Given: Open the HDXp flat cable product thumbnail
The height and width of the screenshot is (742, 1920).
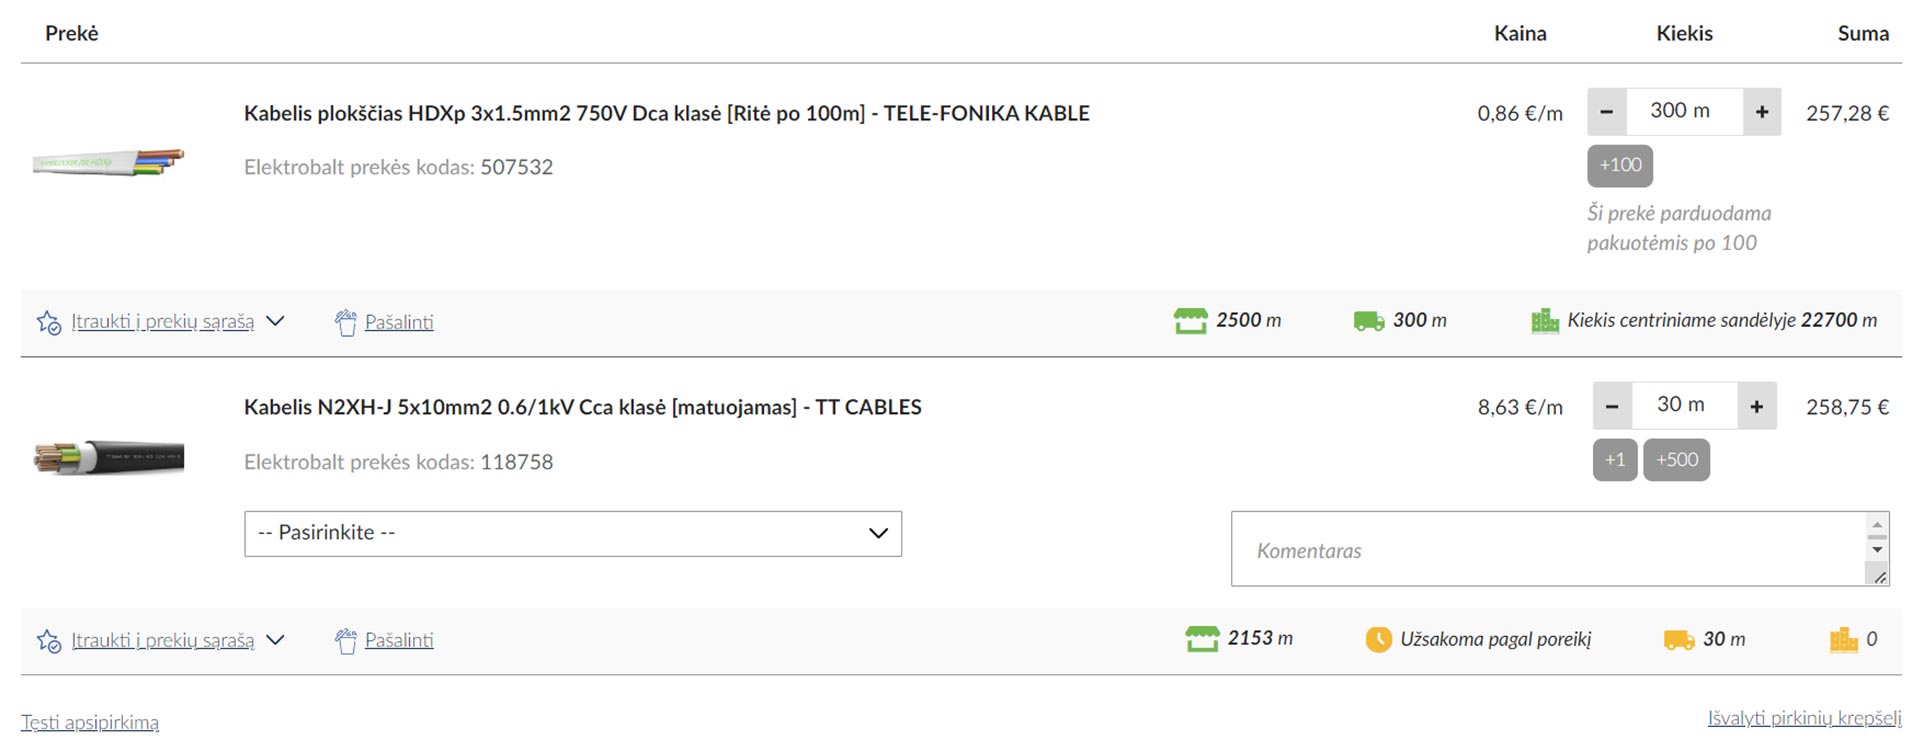Looking at the screenshot, I should click(108, 162).
